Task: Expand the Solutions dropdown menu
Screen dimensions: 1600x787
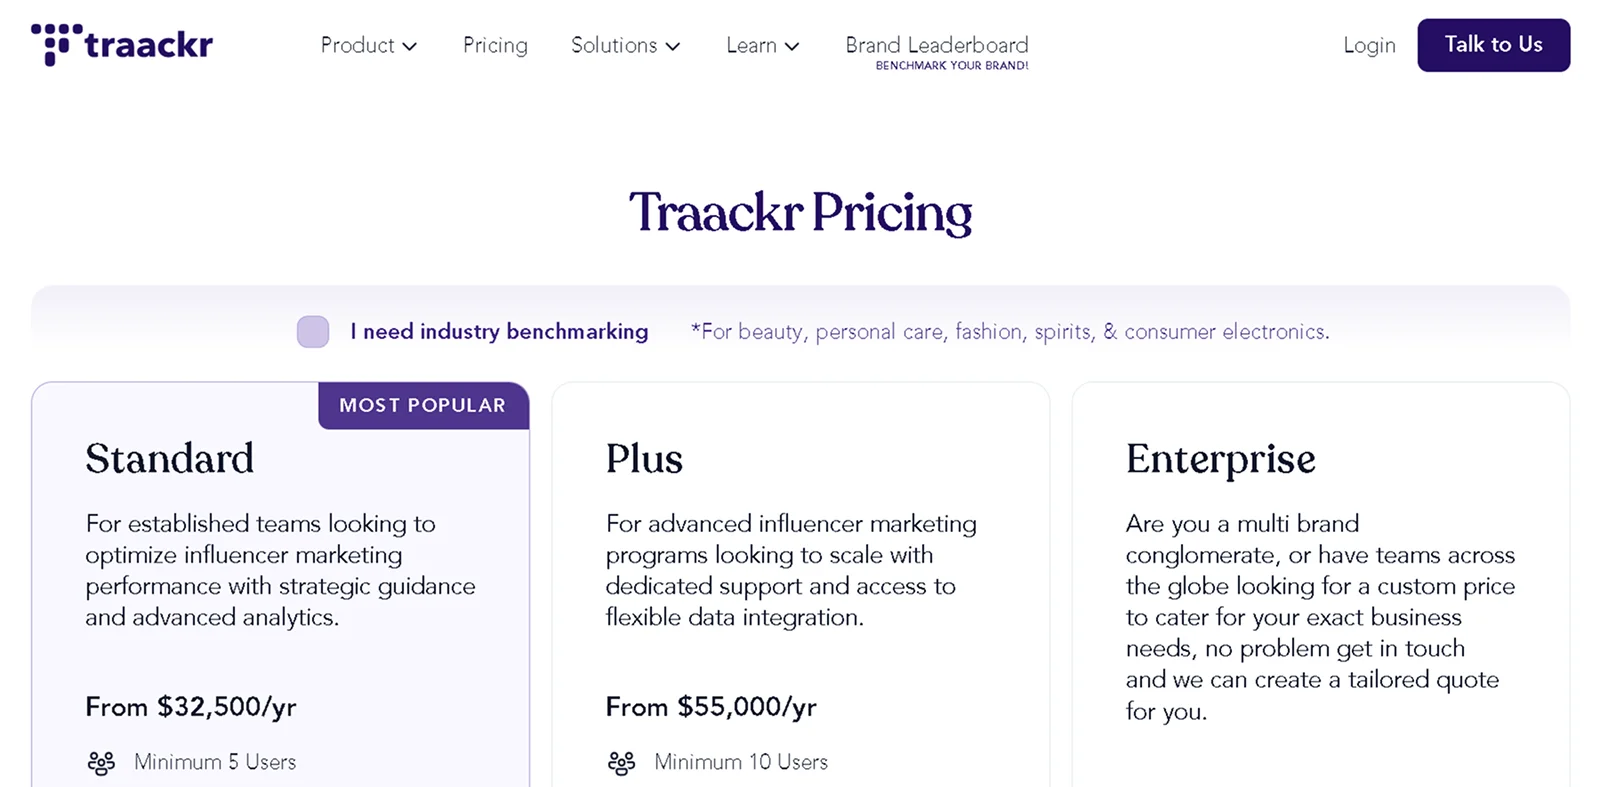Action: 625,45
